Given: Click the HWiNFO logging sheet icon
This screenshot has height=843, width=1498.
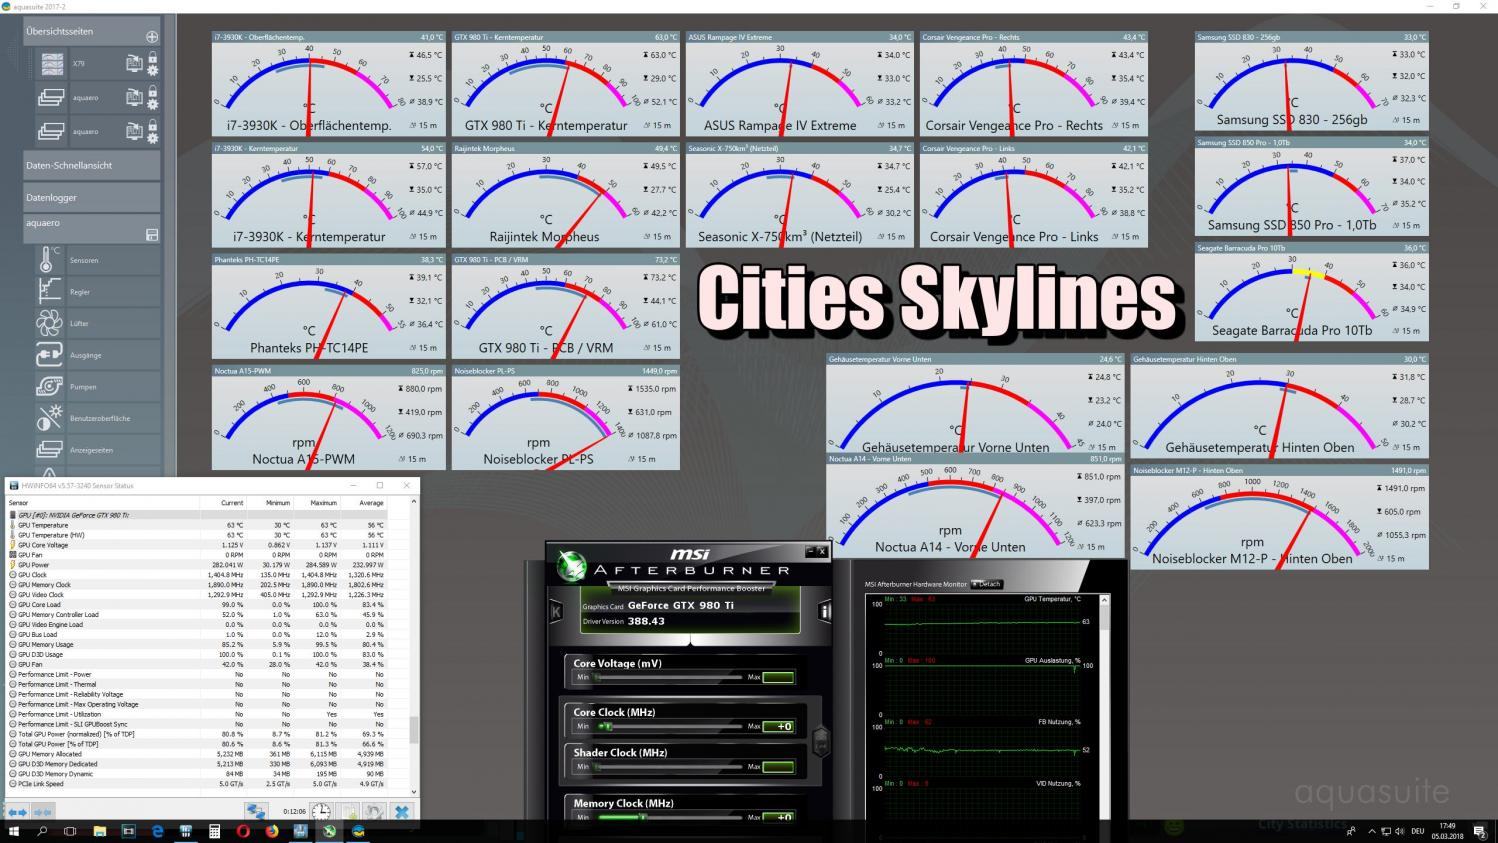Looking at the screenshot, I should click(x=349, y=812).
